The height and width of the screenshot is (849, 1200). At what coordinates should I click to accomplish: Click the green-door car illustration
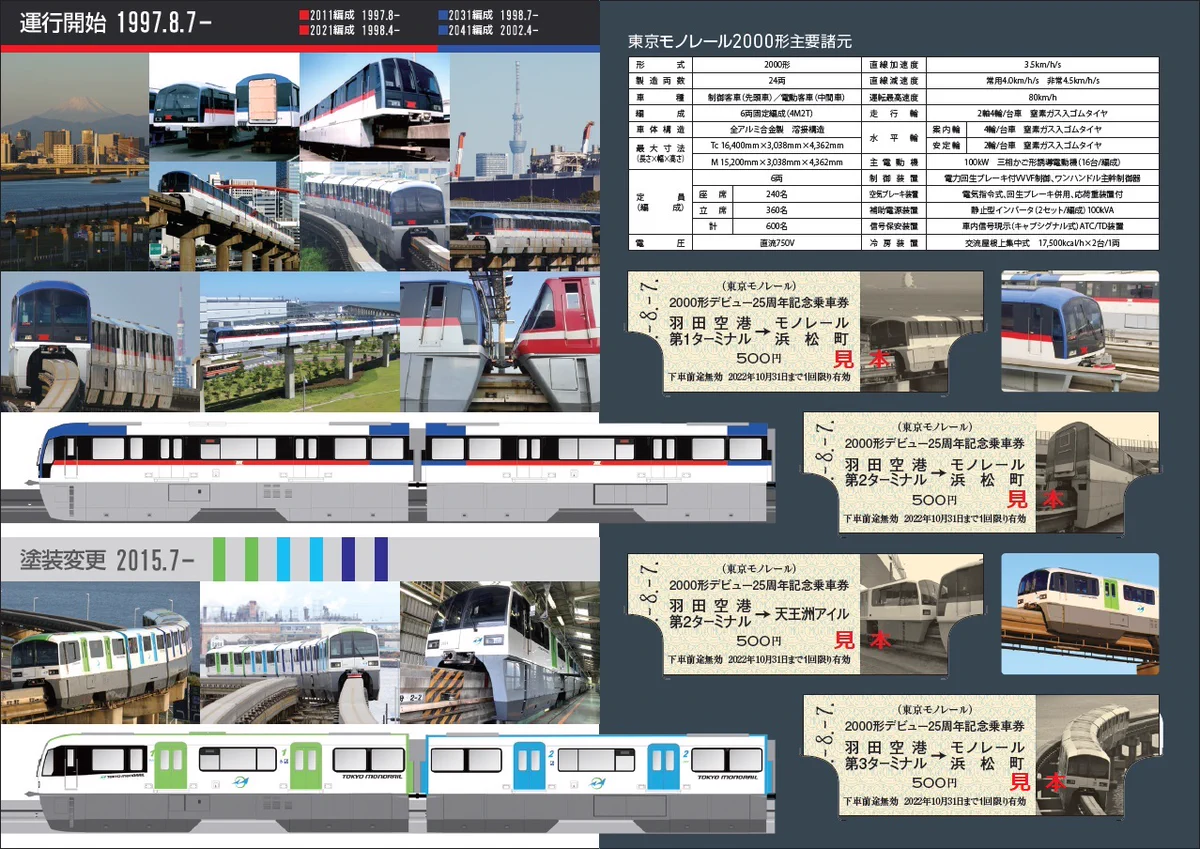point(223,781)
